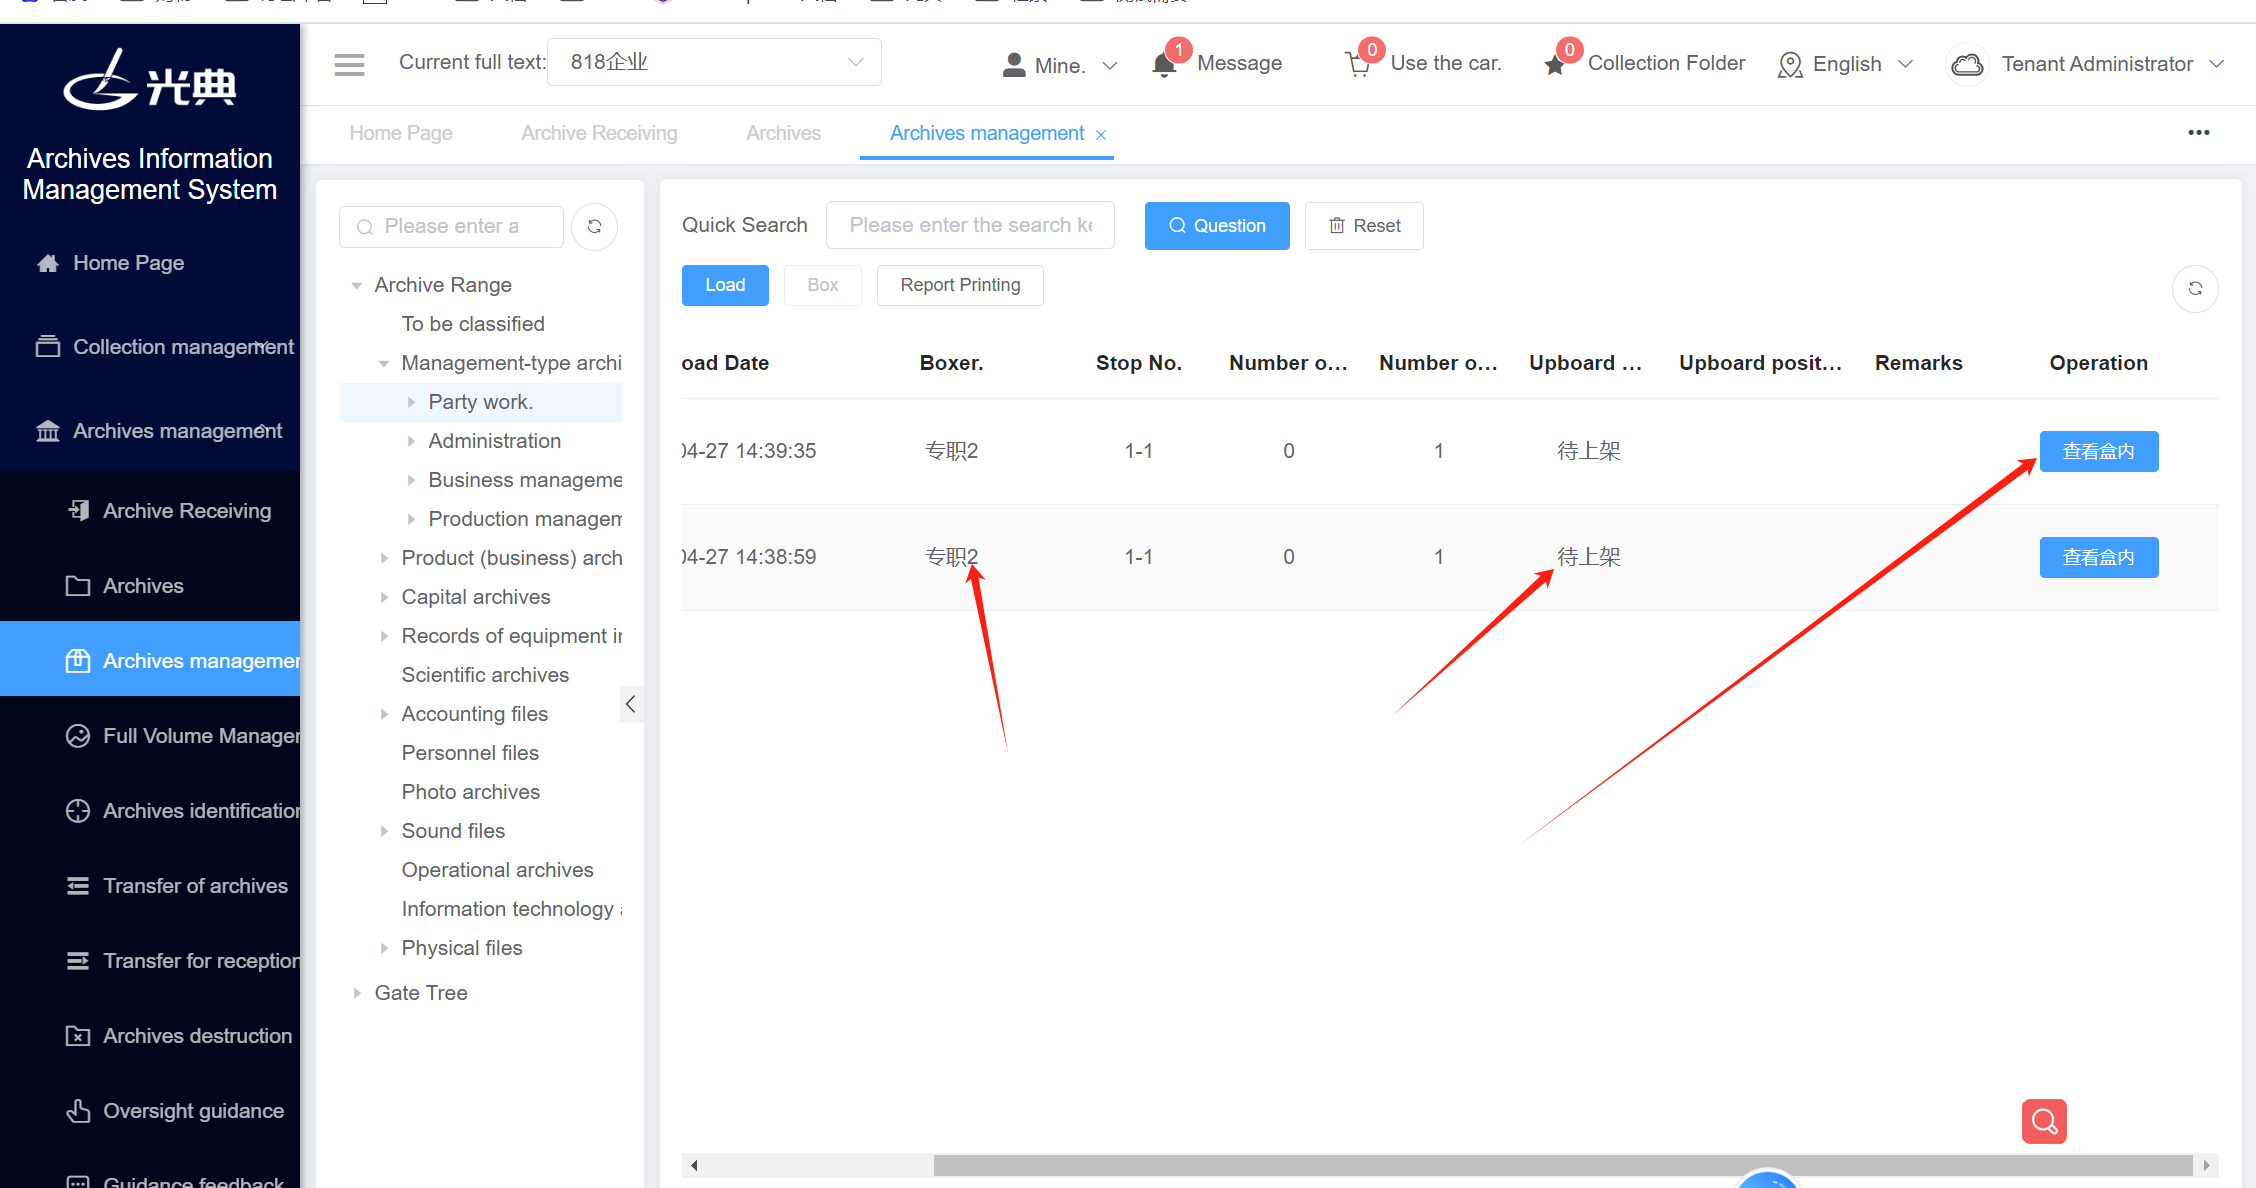Click the scrollbar right arrow
Viewport: 2256px width, 1188px height.
[x=2206, y=1165]
